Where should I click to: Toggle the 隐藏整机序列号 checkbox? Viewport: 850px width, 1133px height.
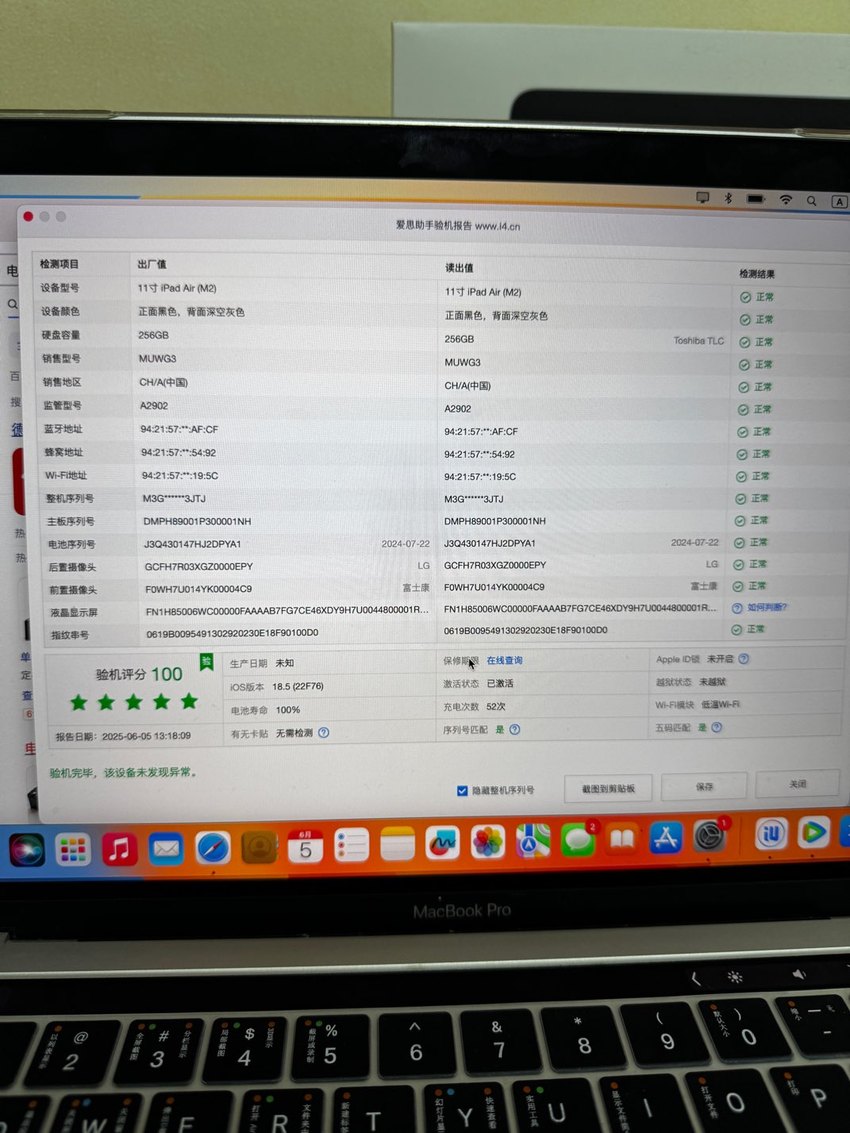click(463, 791)
